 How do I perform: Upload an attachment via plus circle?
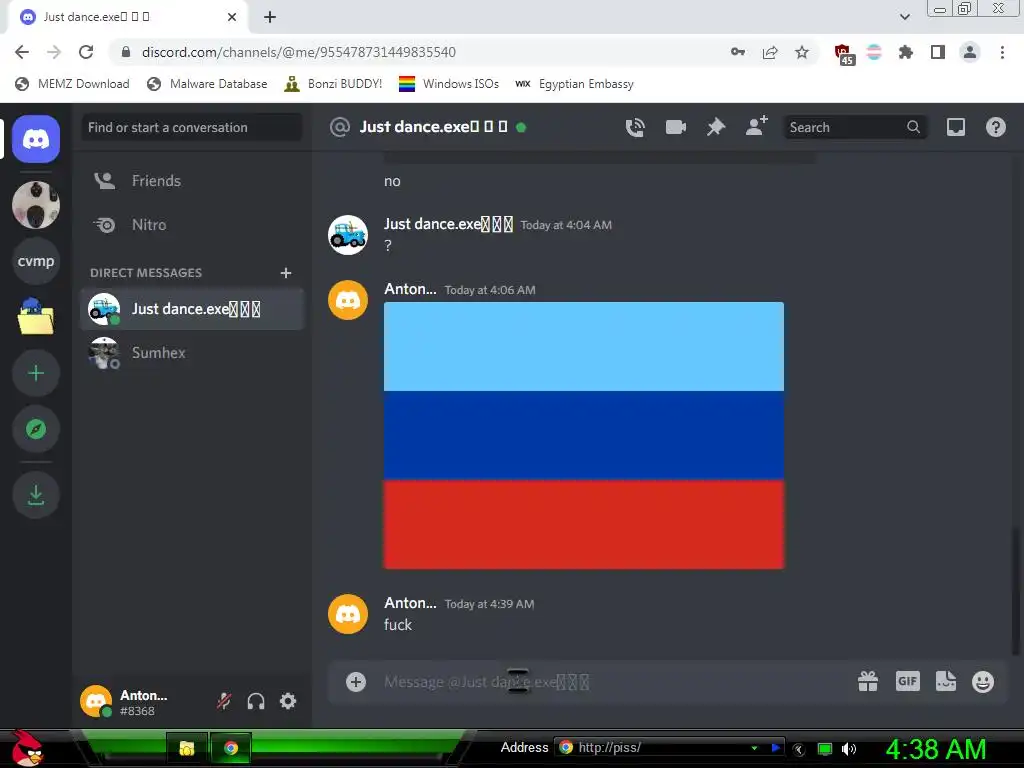pyautogui.click(x=356, y=682)
